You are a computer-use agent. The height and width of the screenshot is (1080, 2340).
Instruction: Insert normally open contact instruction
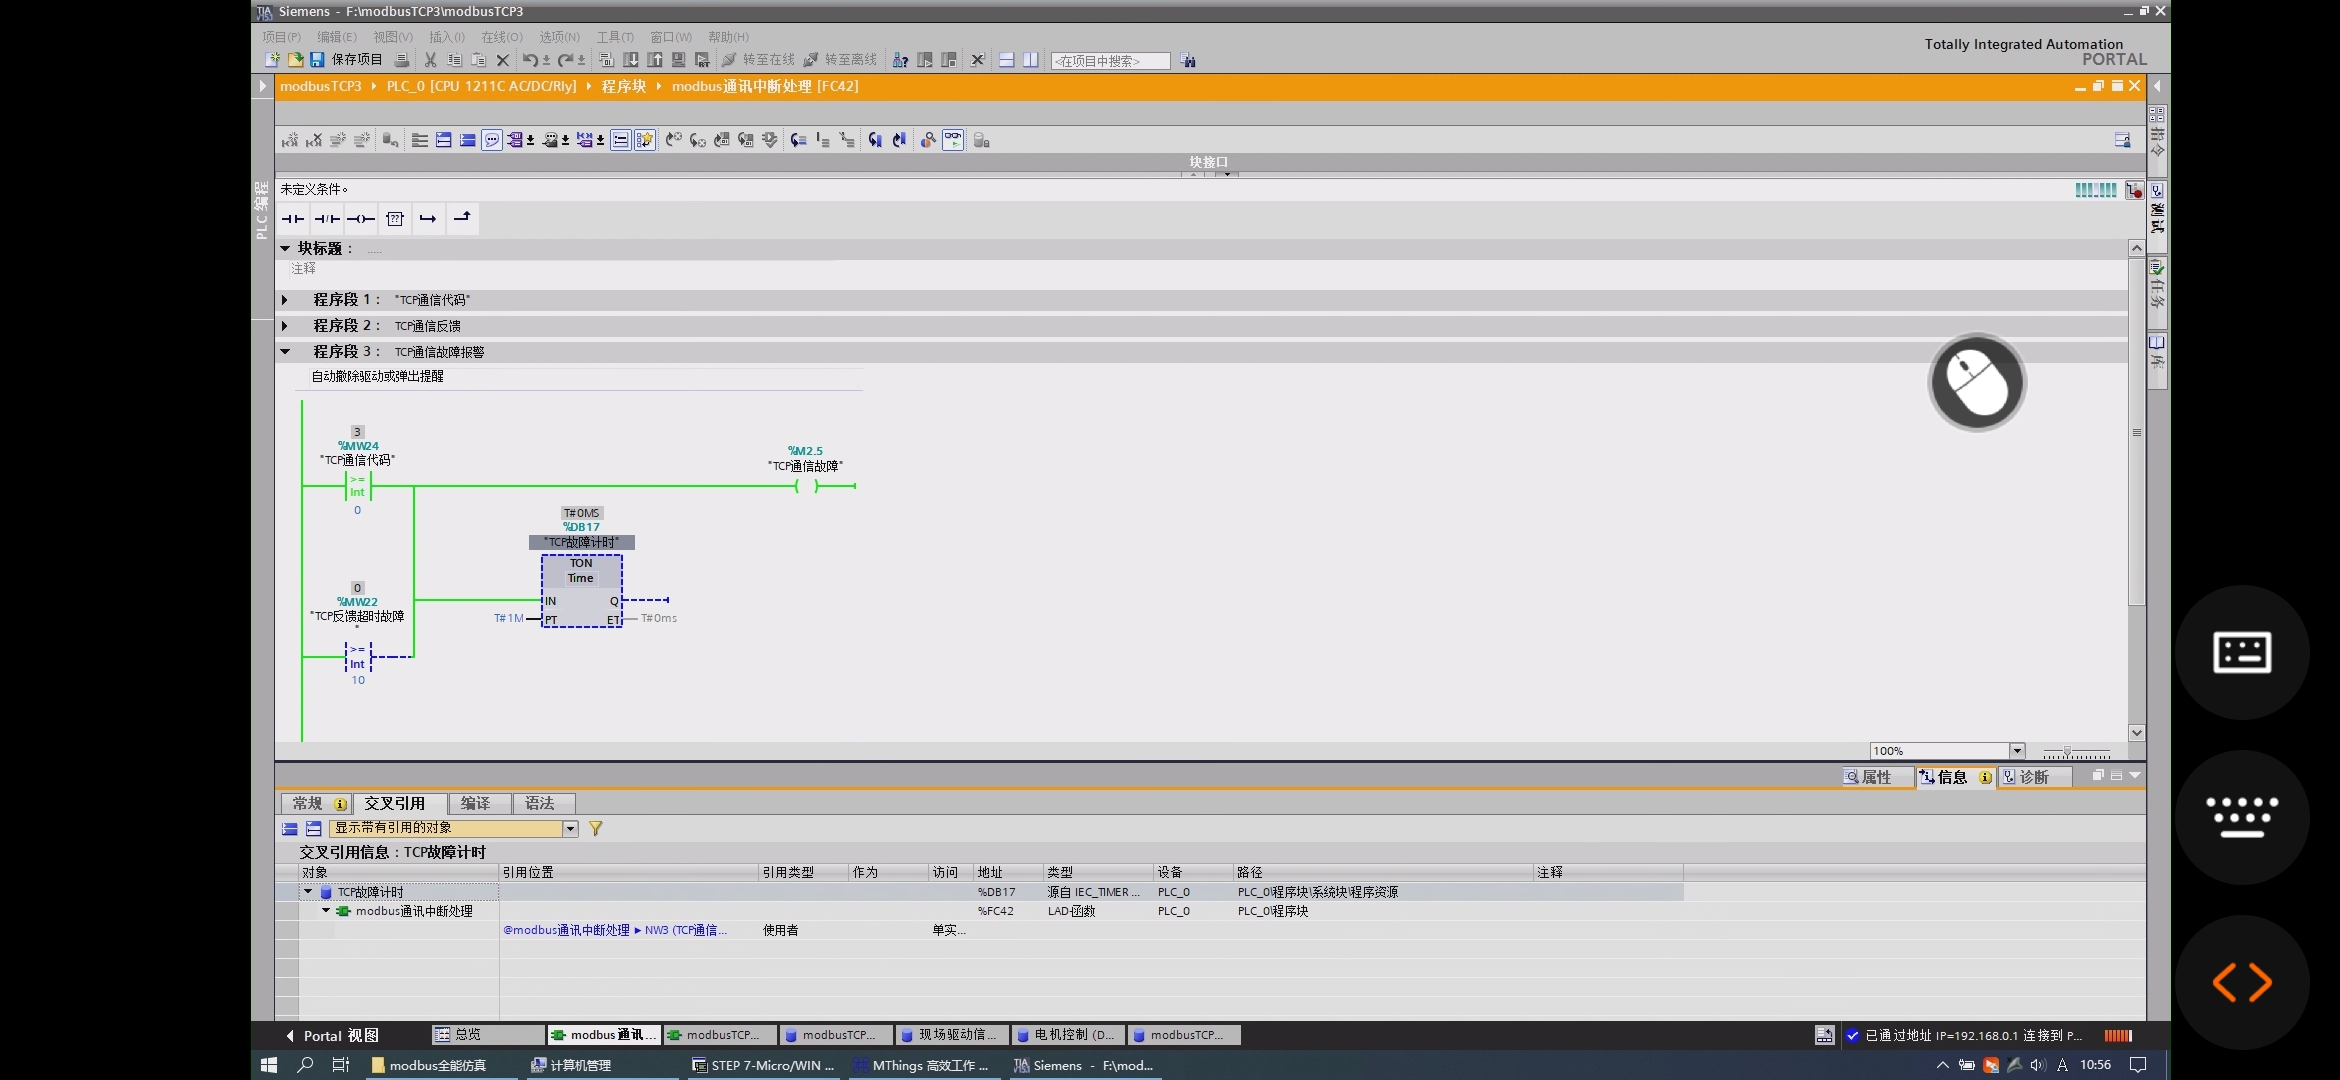click(x=293, y=219)
